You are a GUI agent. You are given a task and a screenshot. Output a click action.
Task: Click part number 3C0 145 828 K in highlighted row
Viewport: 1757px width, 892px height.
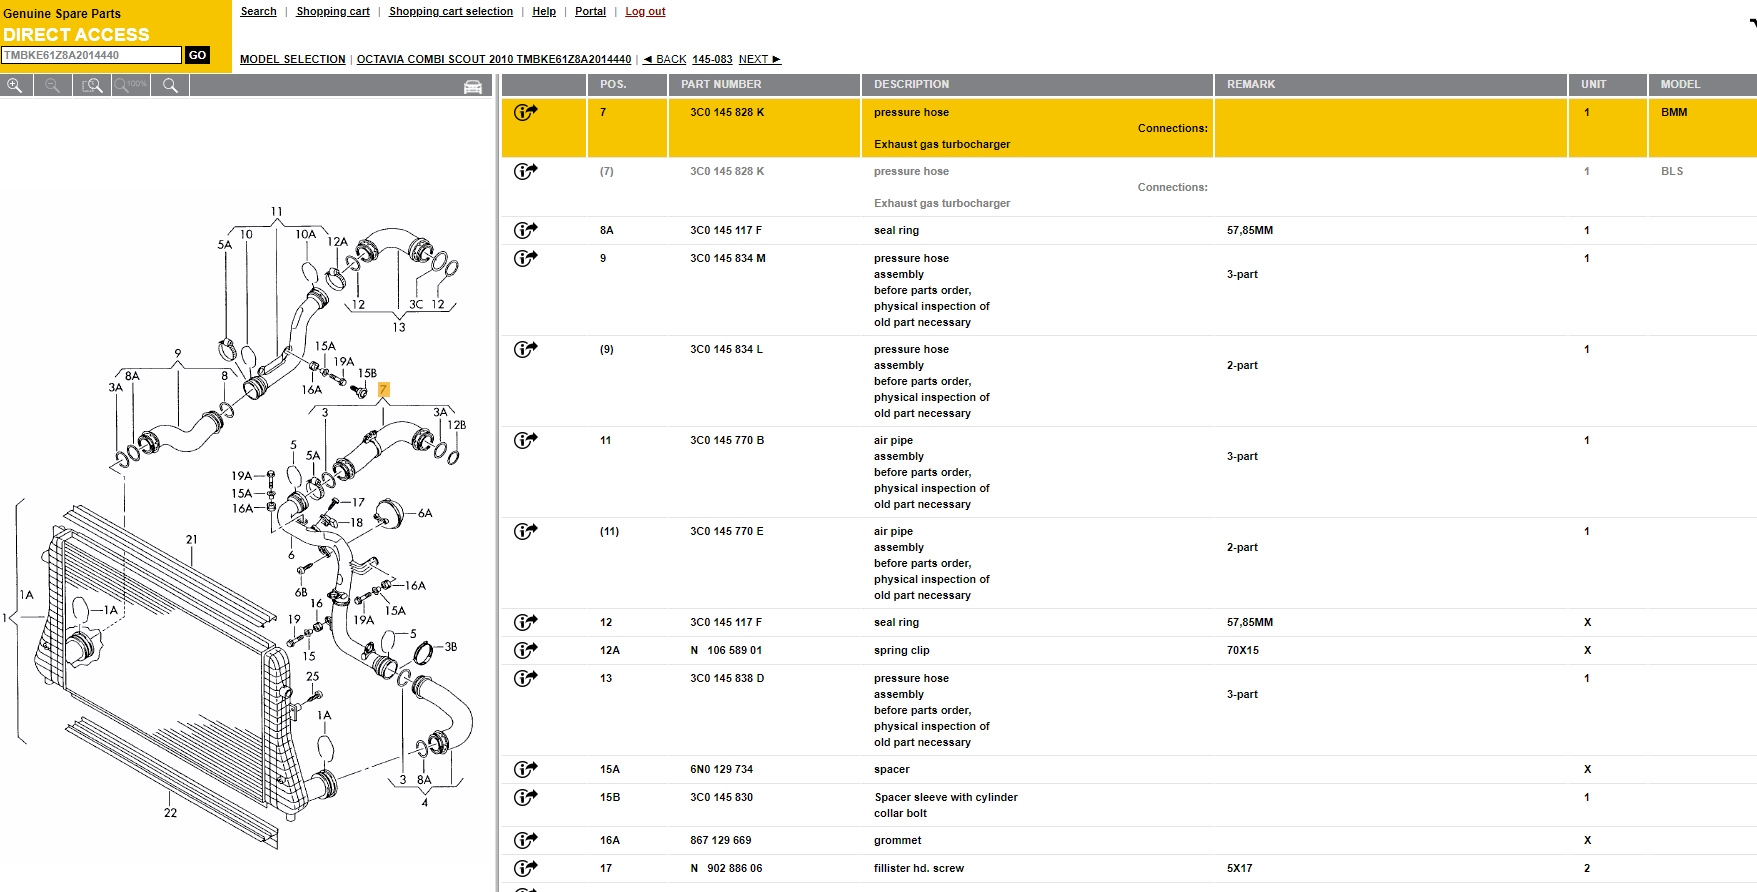click(x=727, y=112)
